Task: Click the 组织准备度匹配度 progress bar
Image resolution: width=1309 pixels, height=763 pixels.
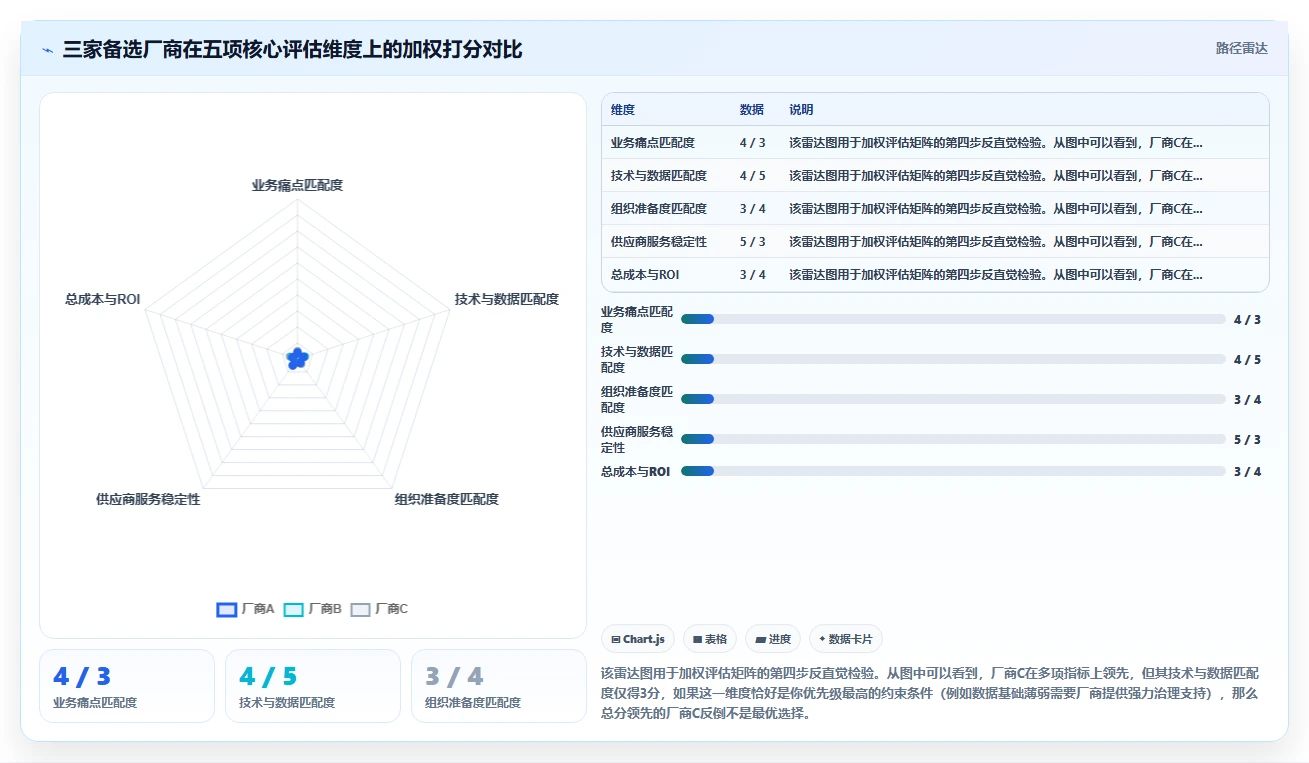Action: pyautogui.click(x=953, y=399)
